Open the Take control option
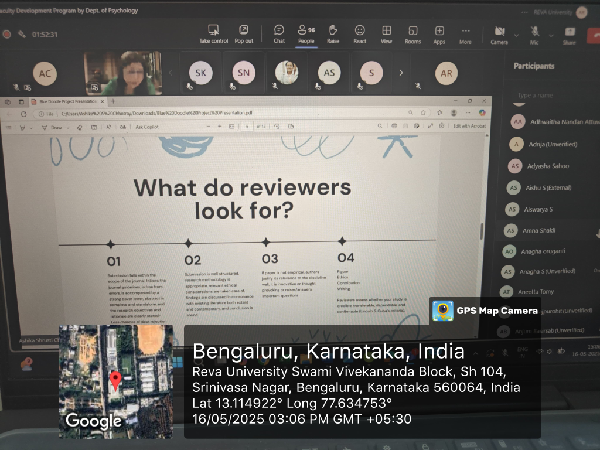The image size is (600, 450). click(214, 34)
